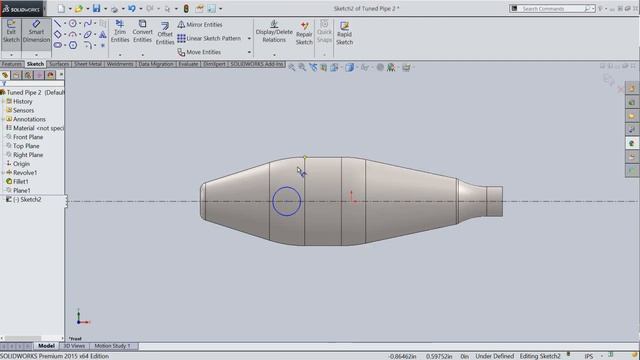Select the Line sketch tool
The height and width of the screenshot is (360, 640).
pos(58,24)
